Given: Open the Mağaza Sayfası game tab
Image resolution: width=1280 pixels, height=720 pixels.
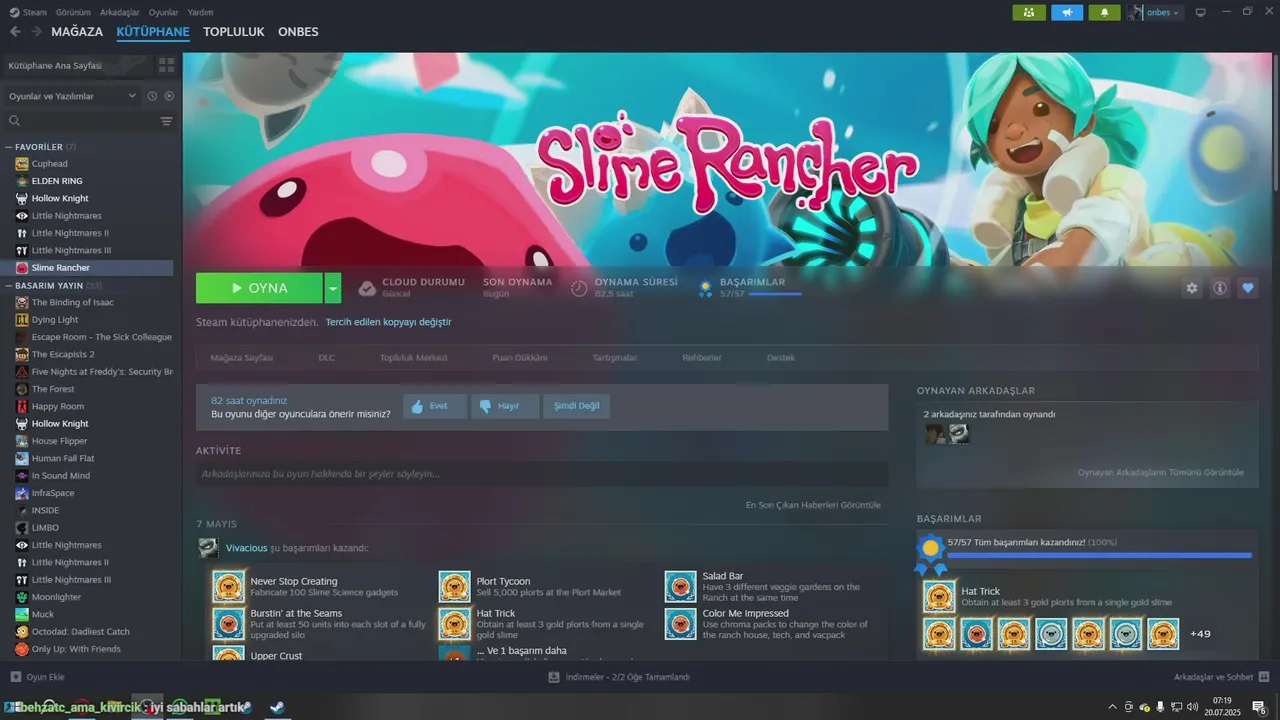Looking at the screenshot, I should pos(241,358).
